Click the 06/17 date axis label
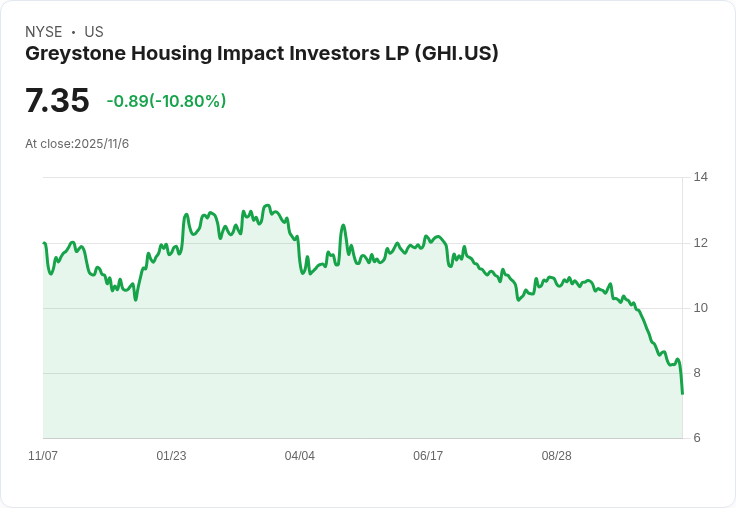This screenshot has width=736, height=508. point(428,456)
